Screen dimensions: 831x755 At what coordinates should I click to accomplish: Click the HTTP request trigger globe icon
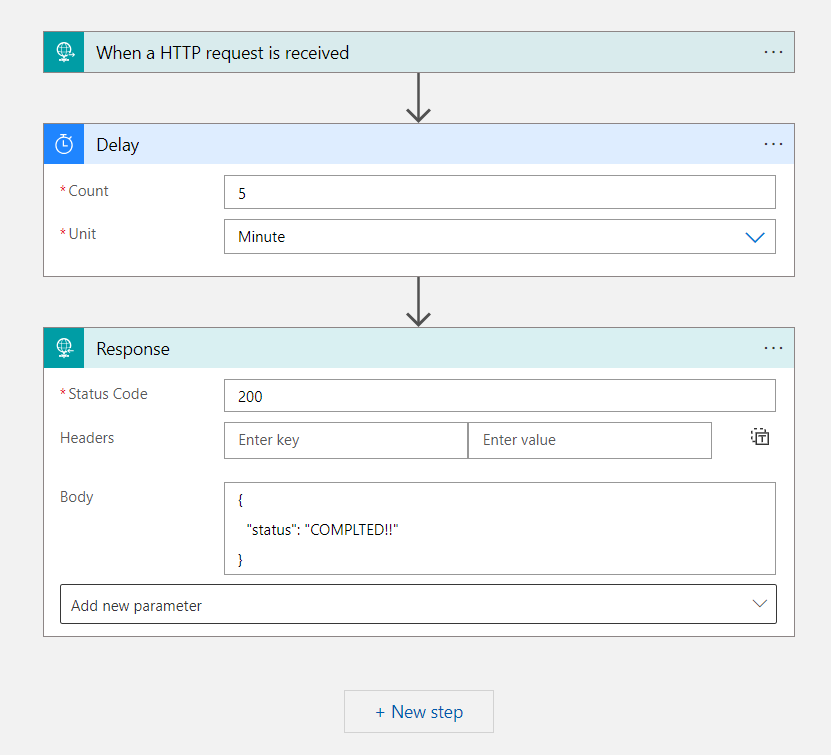(64, 52)
